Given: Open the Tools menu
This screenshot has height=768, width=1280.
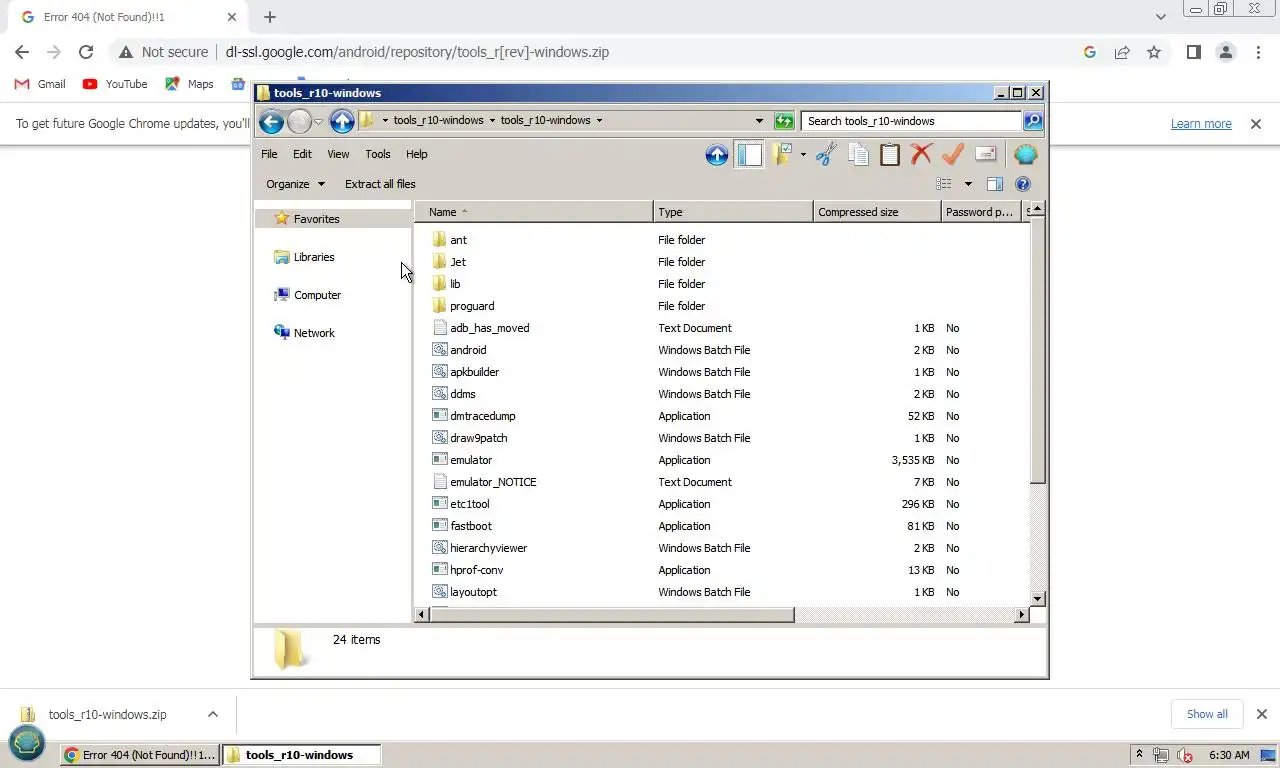Looking at the screenshot, I should click(x=378, y=154).
